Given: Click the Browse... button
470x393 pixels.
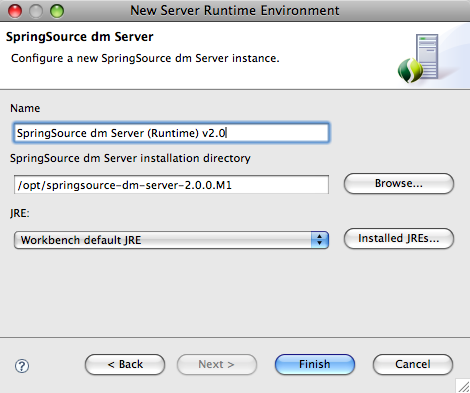Looking at the screenshot, I should [399, 183].
